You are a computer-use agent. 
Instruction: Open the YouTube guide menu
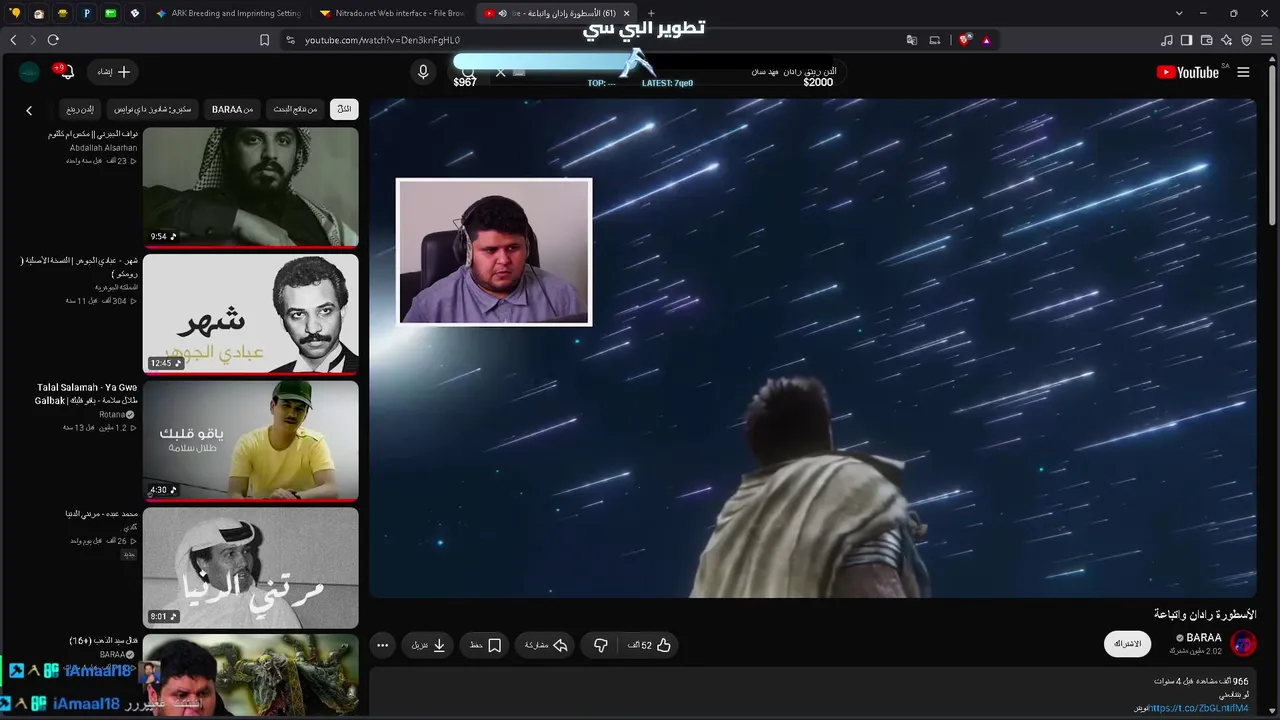tap(1243, 72)
